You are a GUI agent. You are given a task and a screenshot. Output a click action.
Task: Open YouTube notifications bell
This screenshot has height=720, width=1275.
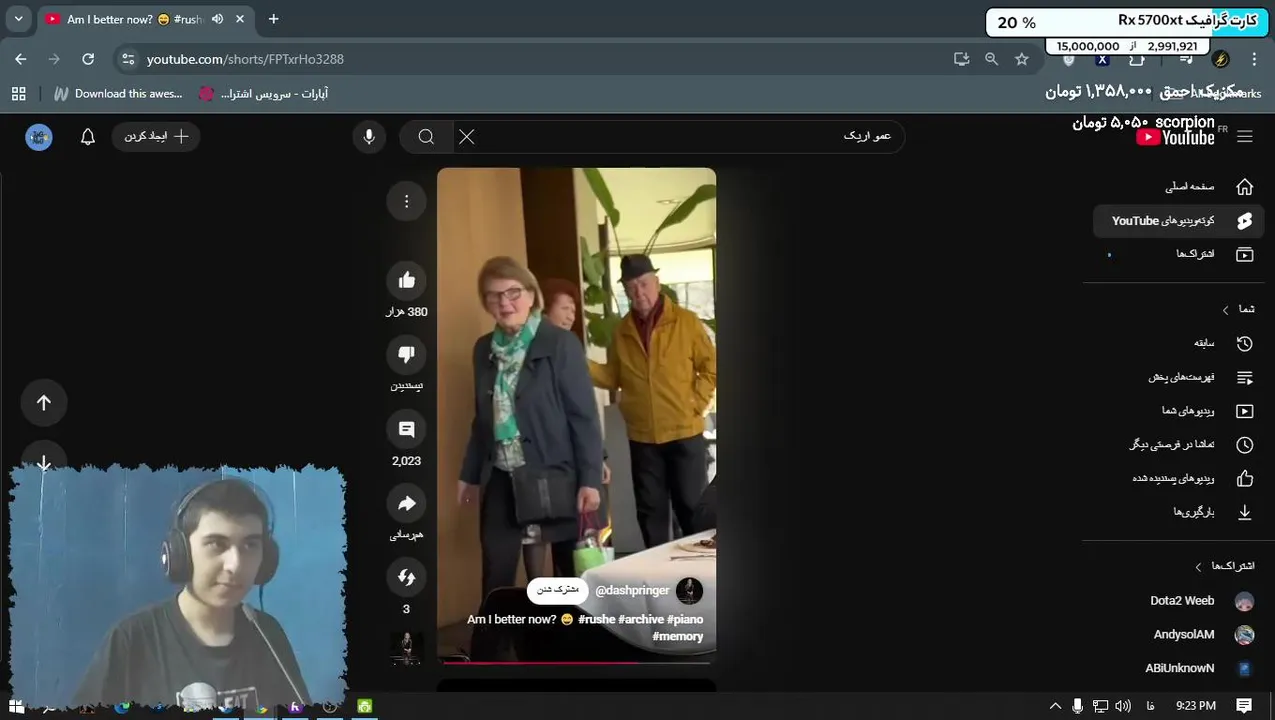pos(88,136)
